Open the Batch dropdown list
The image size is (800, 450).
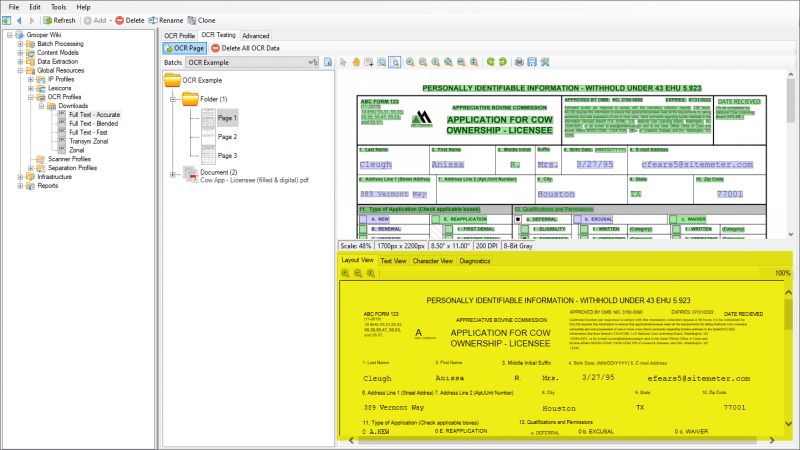[x=311, y=62]
